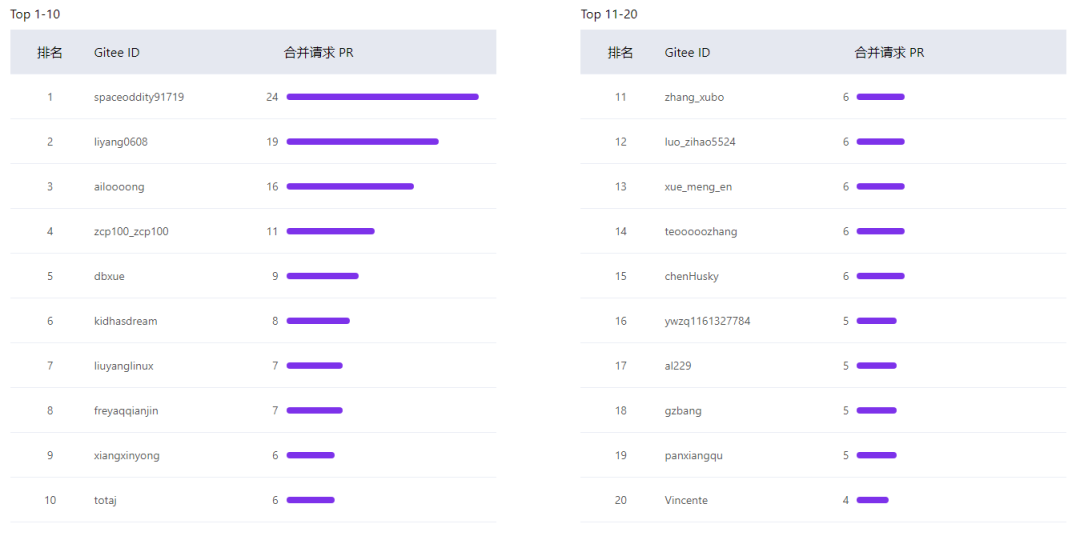The height and width of the screenshot is (536, 1080).
Task: Select zhang_xubo at rank 11
Action: [x=694, y=97]
